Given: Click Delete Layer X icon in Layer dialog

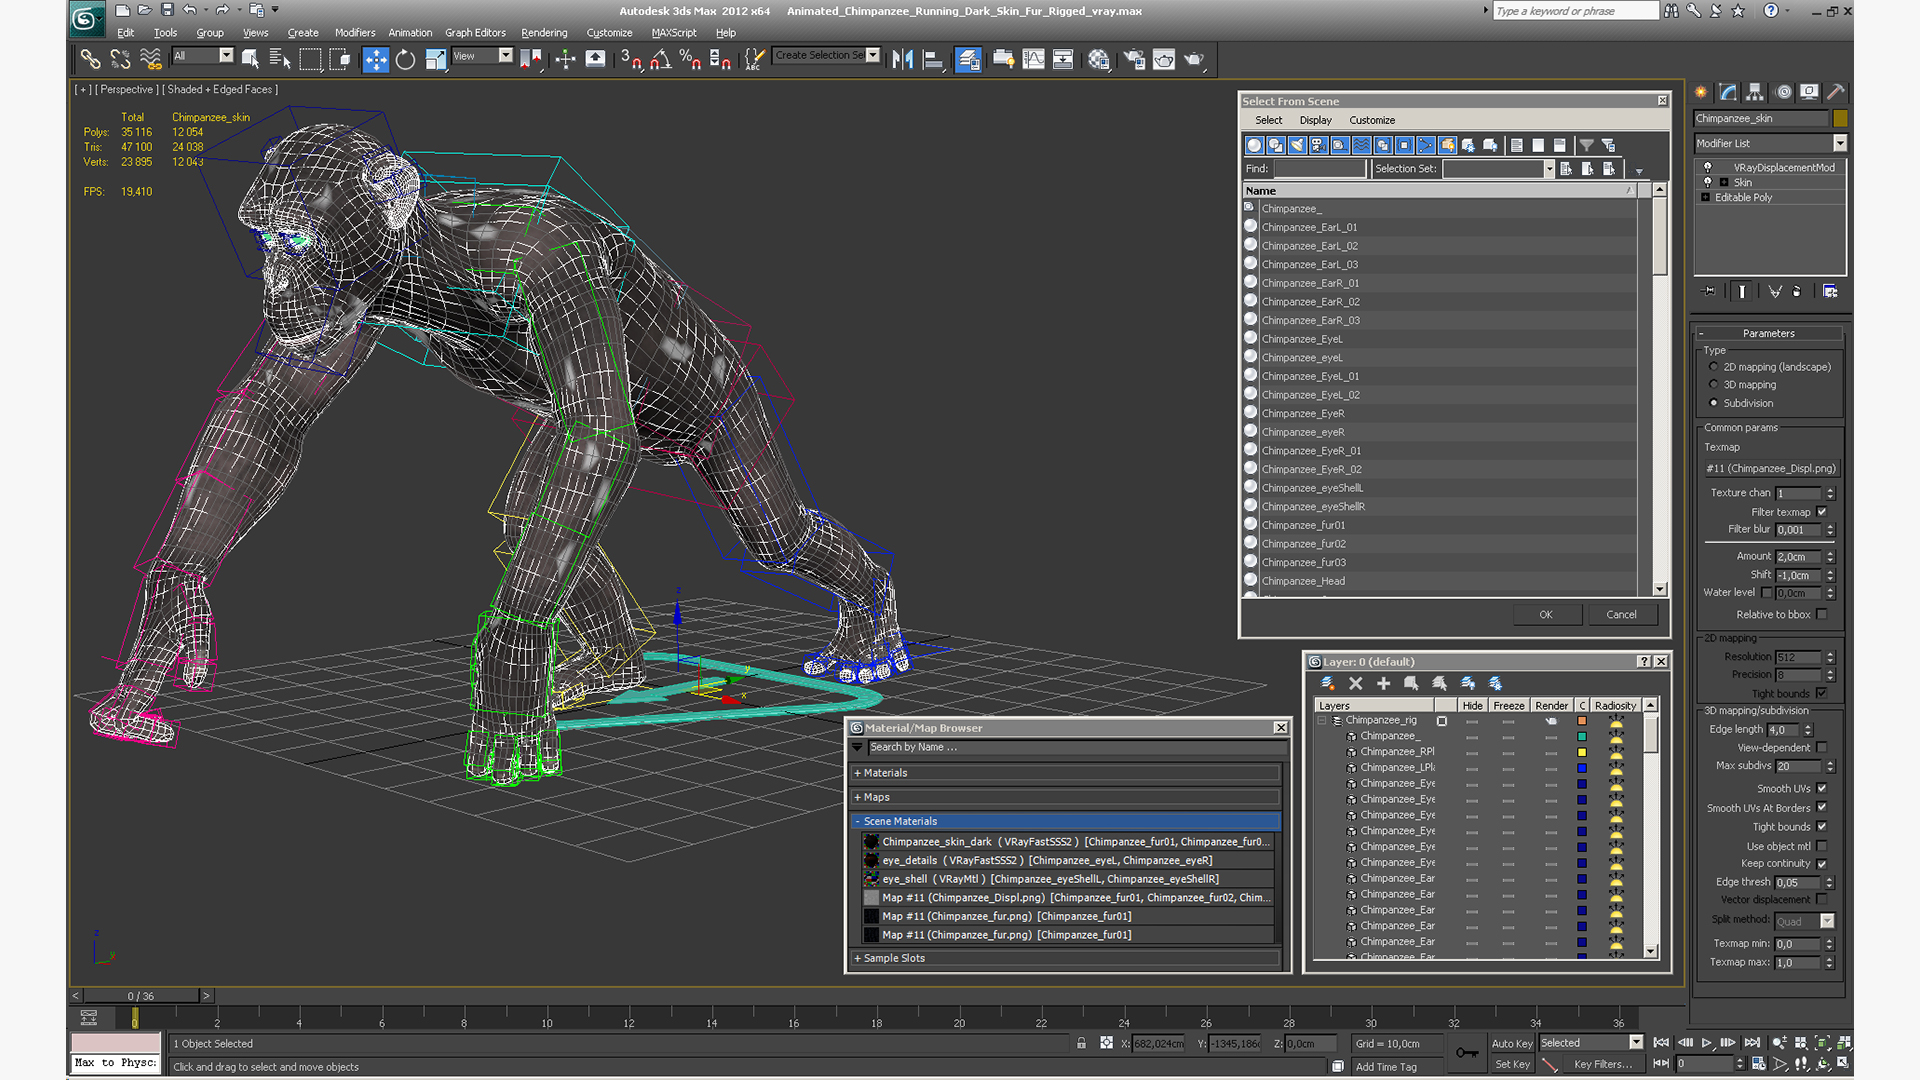Looking at the screenshot, I should (x=1356, y=683).
